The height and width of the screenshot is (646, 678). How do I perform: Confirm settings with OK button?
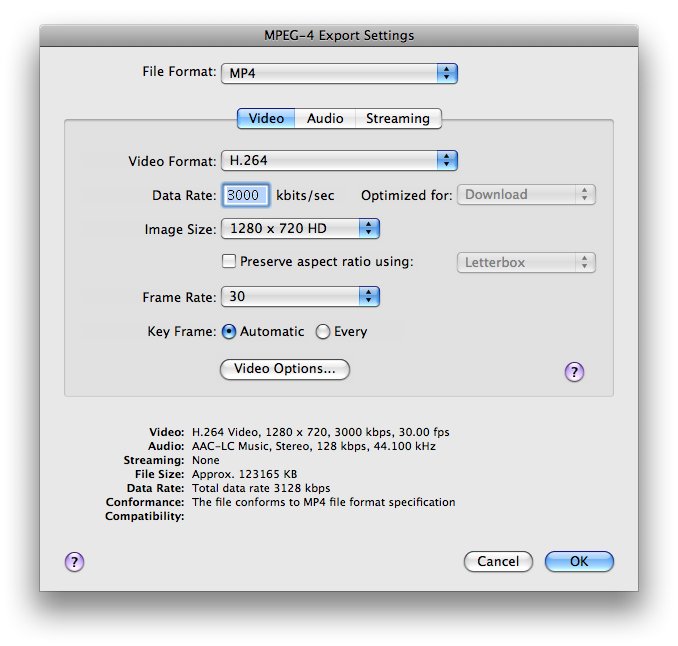pos(579,561)
